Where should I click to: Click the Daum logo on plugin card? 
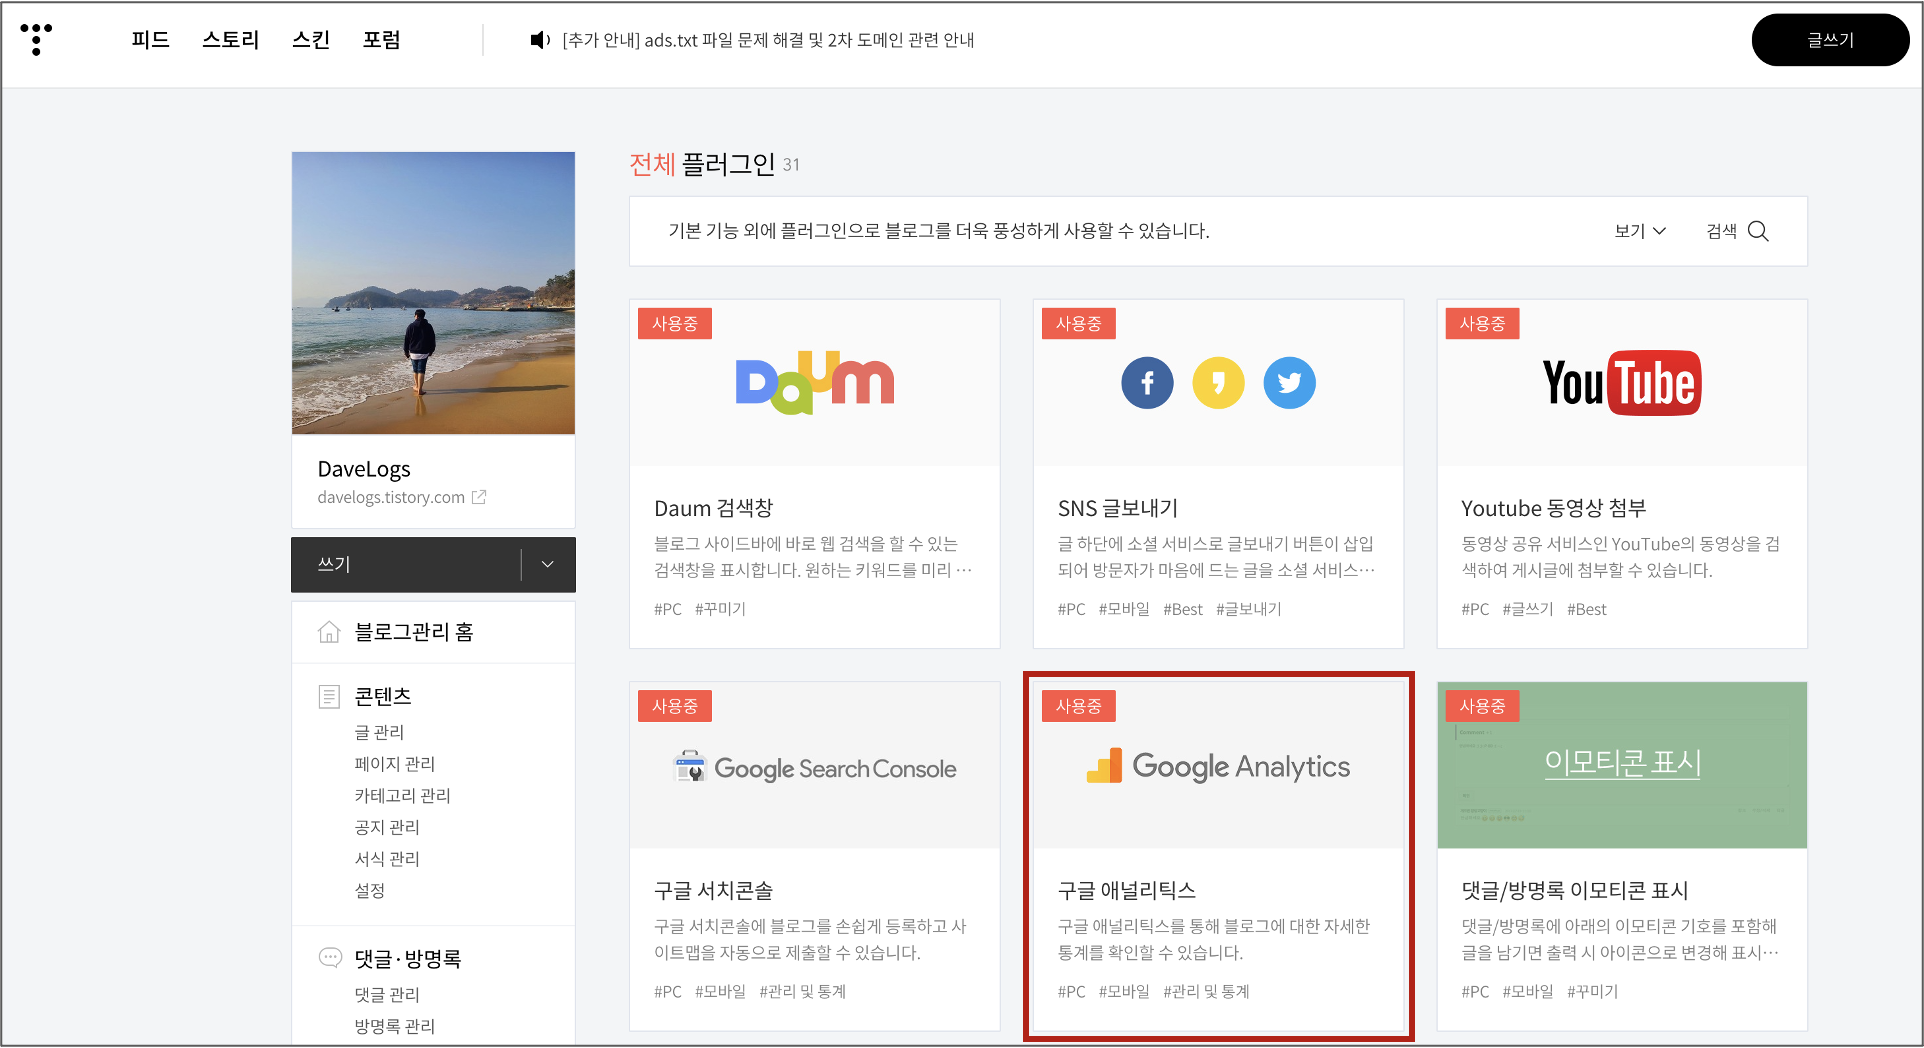(x=815, y=383)
